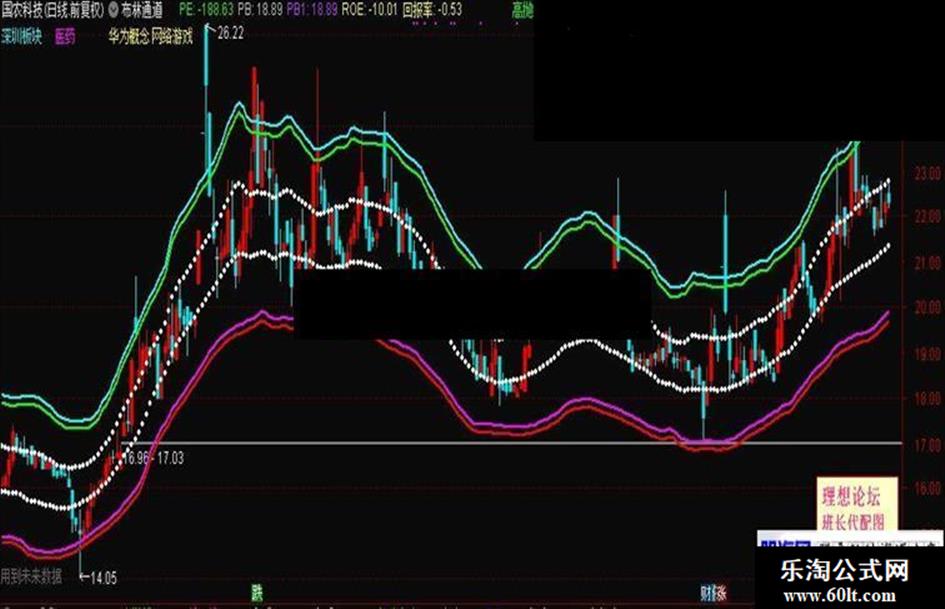This screenshot has width=945, height=609.
Task: Click the 26.22 high price label
Action: pos(230,33)
